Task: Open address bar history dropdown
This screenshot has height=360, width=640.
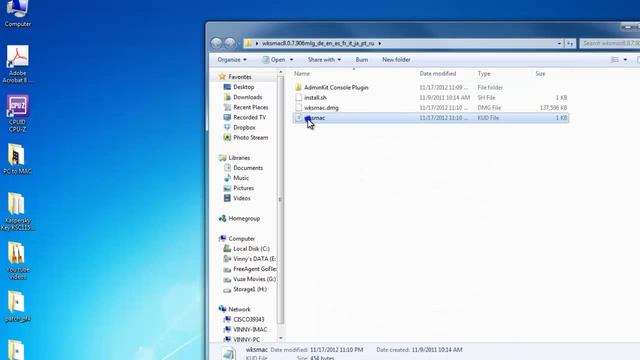Action: [559, 43]
